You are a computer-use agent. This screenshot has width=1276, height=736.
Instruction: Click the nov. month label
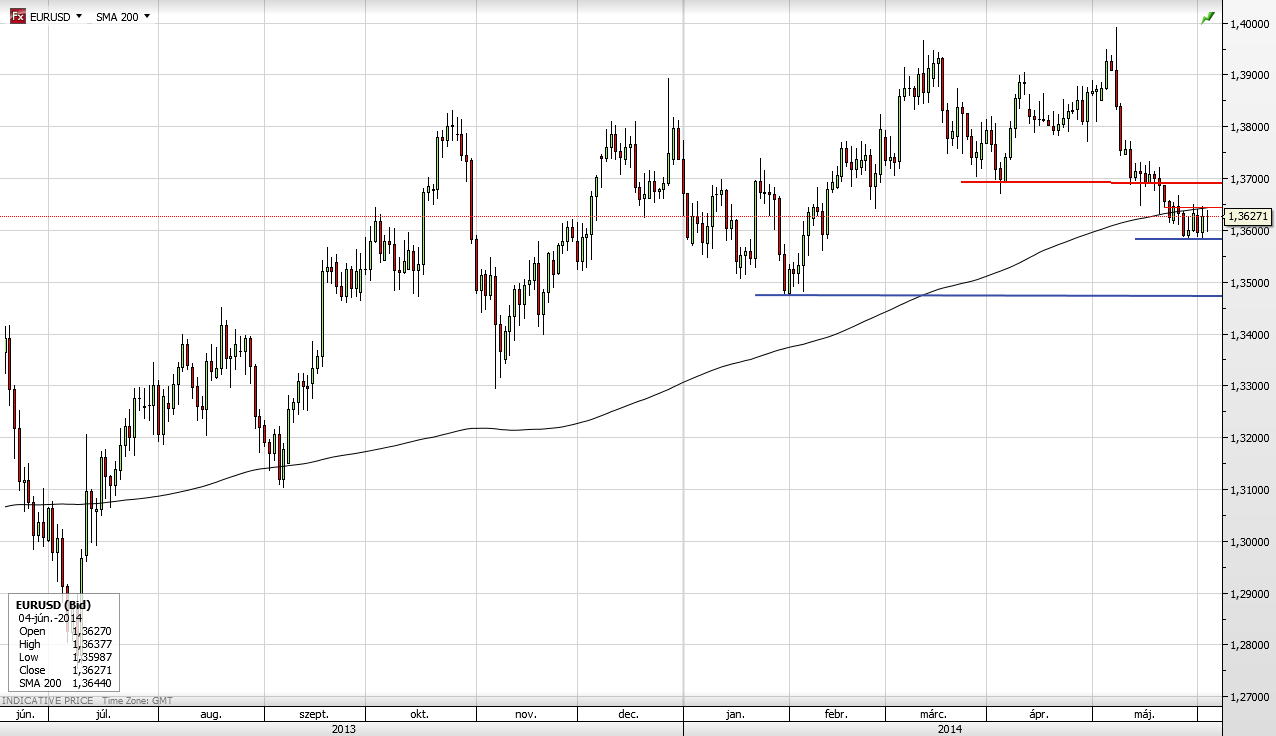click(526, 715)
